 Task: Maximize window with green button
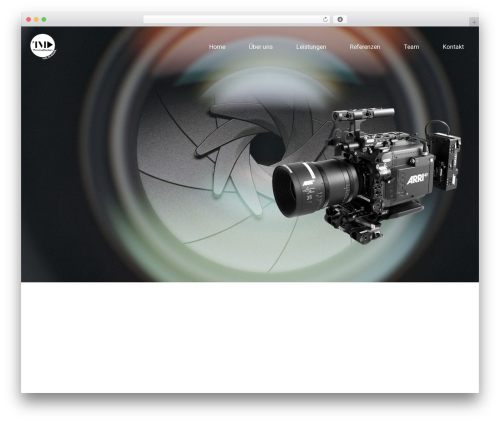pyautogui.click(x=44, y=20)
